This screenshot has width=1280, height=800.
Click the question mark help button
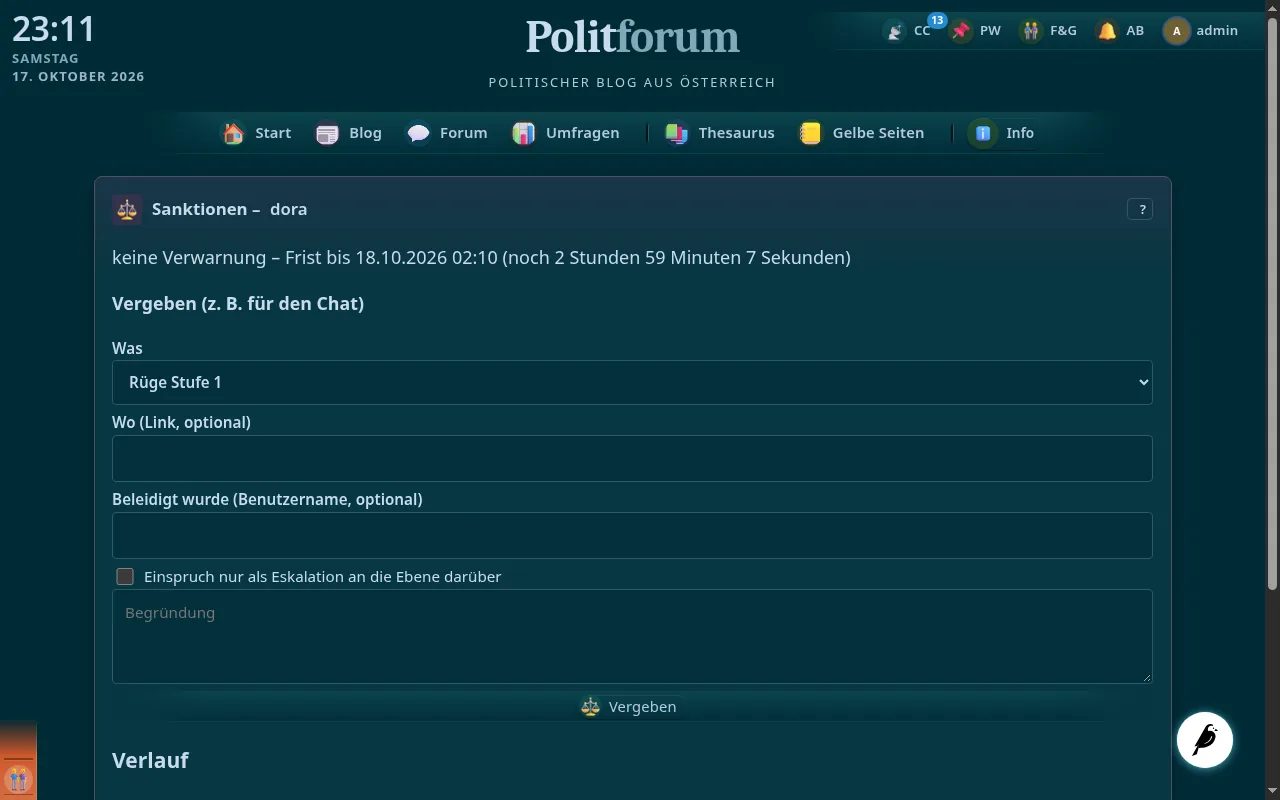pos(1140,209)
